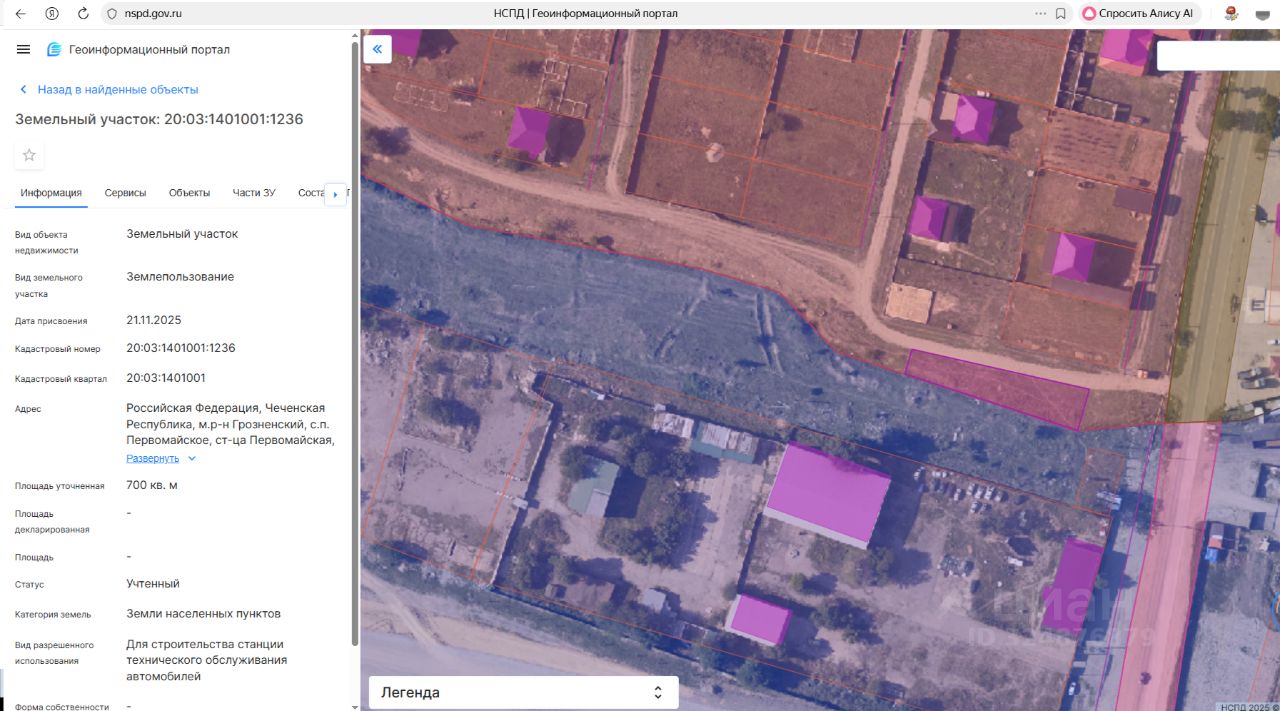This screenshot has width=1280, height=711.
Task: Click the Геоинформационный портал logo
Action: 138,49
